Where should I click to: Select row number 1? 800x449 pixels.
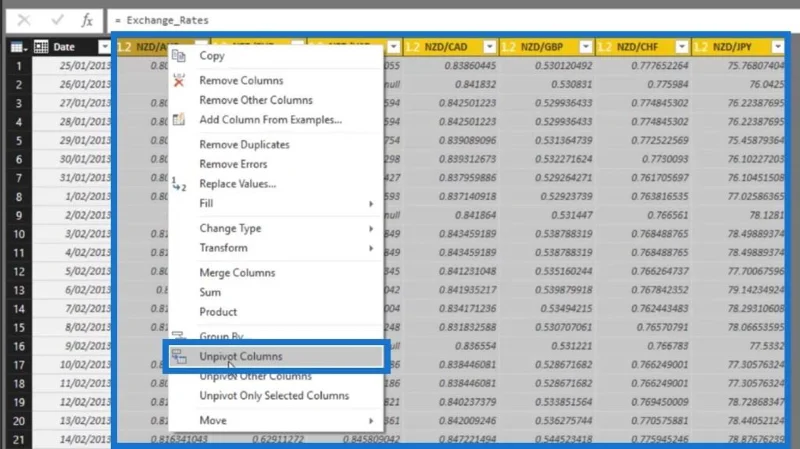click(x=19, y=66)
